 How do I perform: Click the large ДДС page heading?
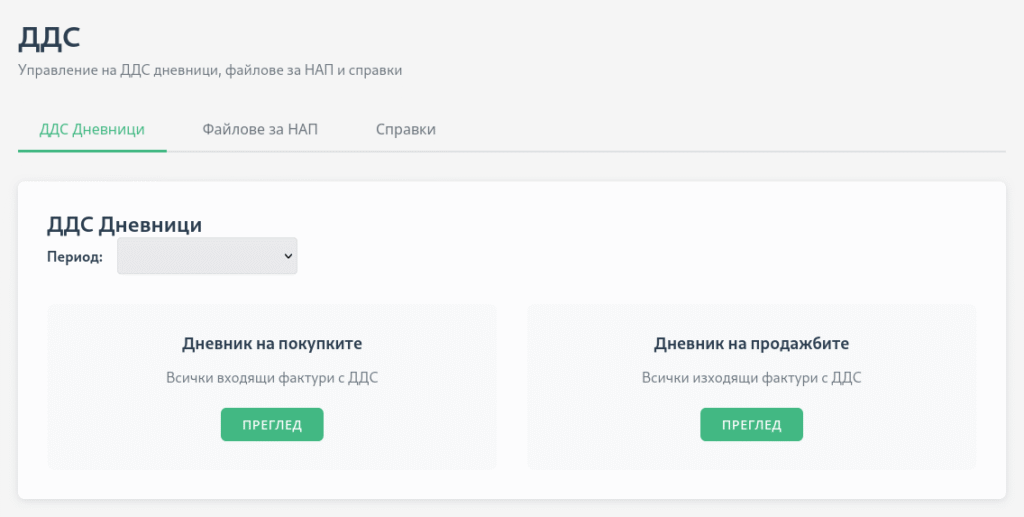(x=49, y=38)
